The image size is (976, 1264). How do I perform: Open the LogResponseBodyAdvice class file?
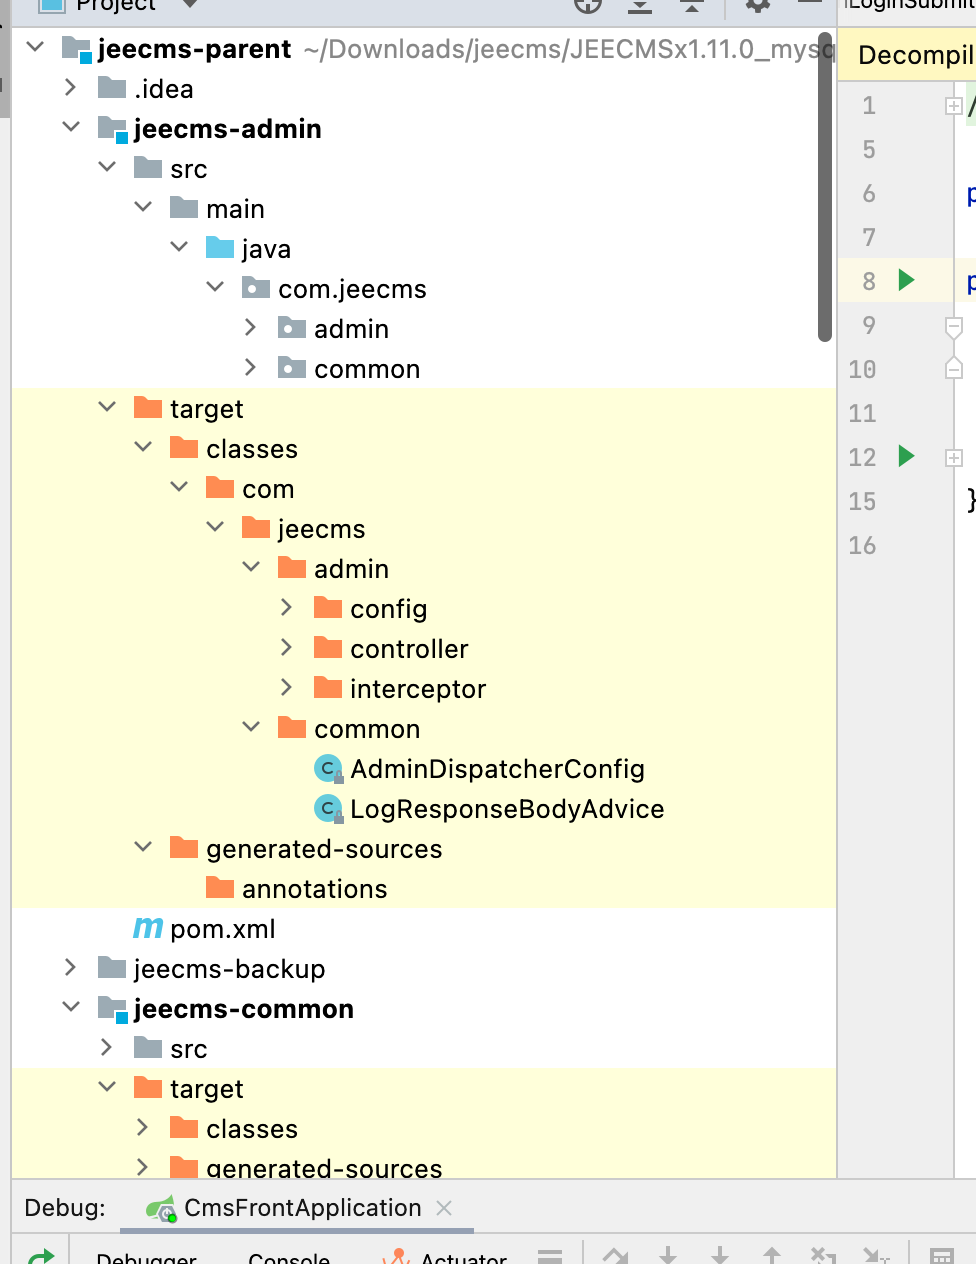[x=506, y=809]
